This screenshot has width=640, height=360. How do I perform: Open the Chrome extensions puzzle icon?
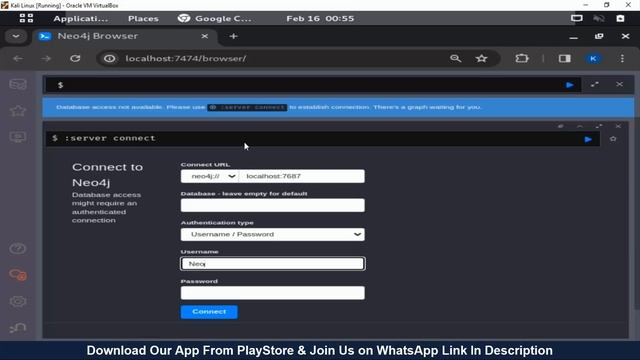click(522, 58)
